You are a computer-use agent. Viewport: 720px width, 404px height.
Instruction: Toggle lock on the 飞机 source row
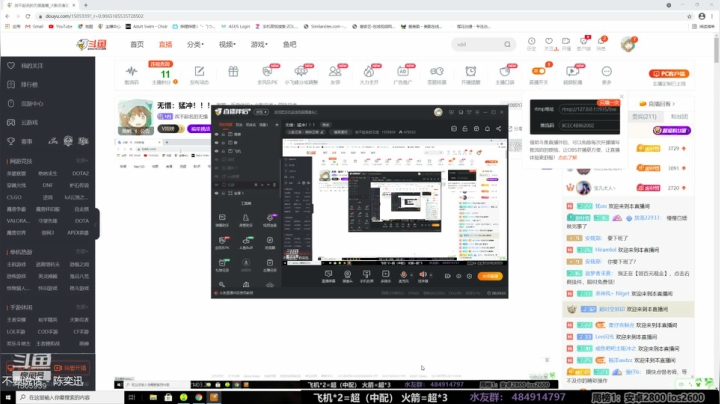tap(224, 151)
